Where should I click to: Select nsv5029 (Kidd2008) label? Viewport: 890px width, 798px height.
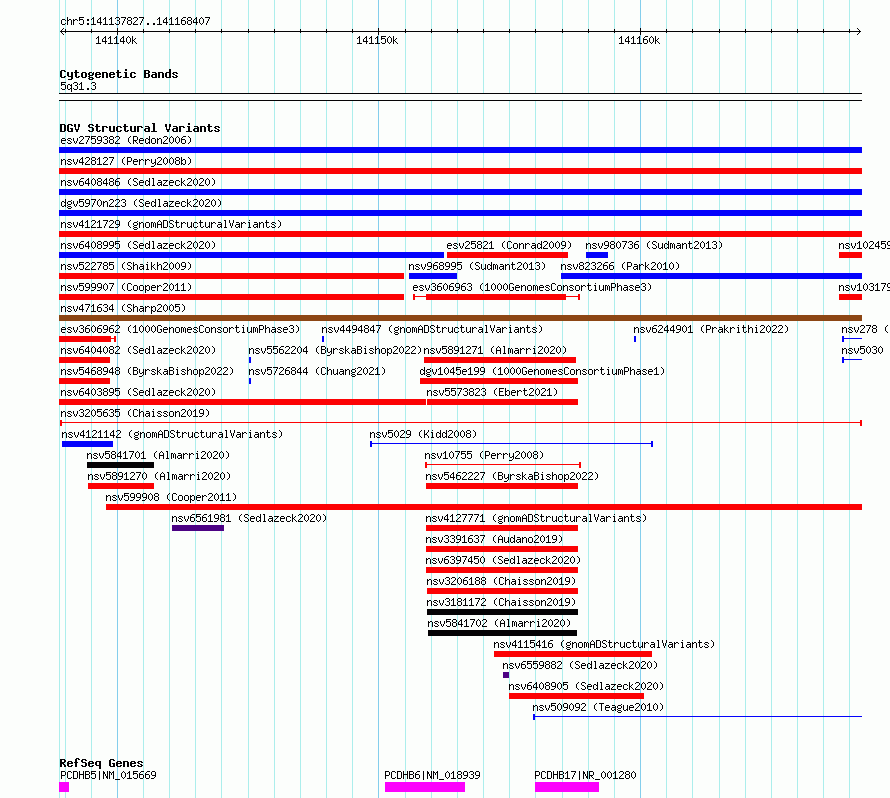click(x=423, y=434)
